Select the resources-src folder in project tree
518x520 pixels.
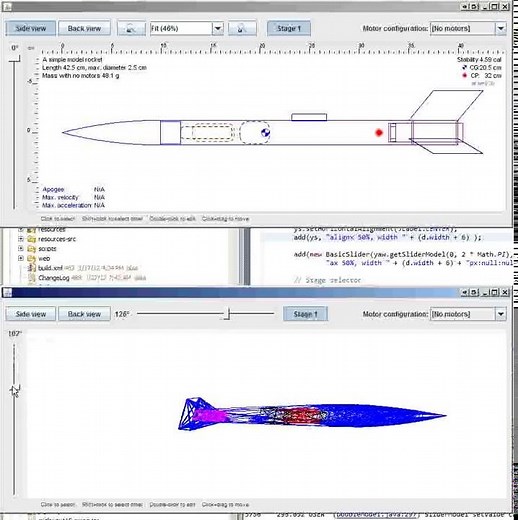coord(57,239)
